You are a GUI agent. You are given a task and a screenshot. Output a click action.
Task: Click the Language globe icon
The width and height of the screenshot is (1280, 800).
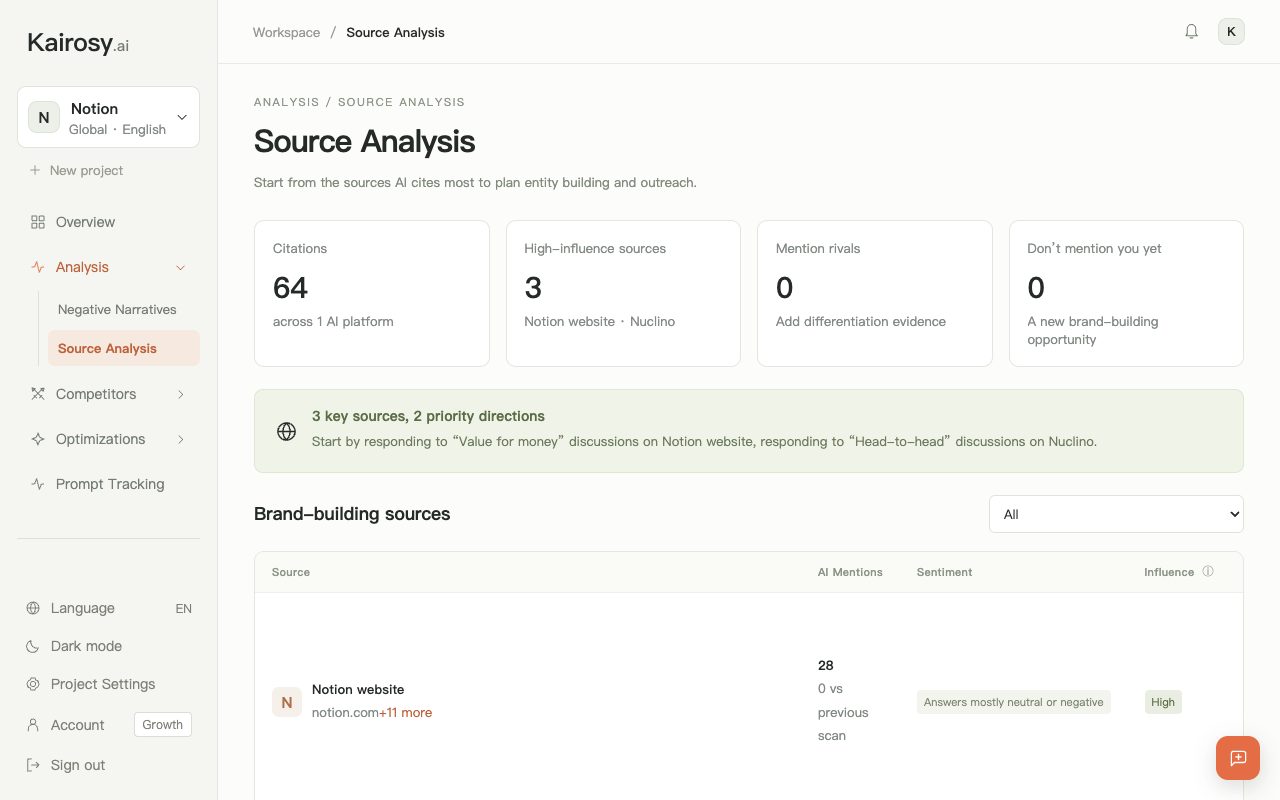33,608
